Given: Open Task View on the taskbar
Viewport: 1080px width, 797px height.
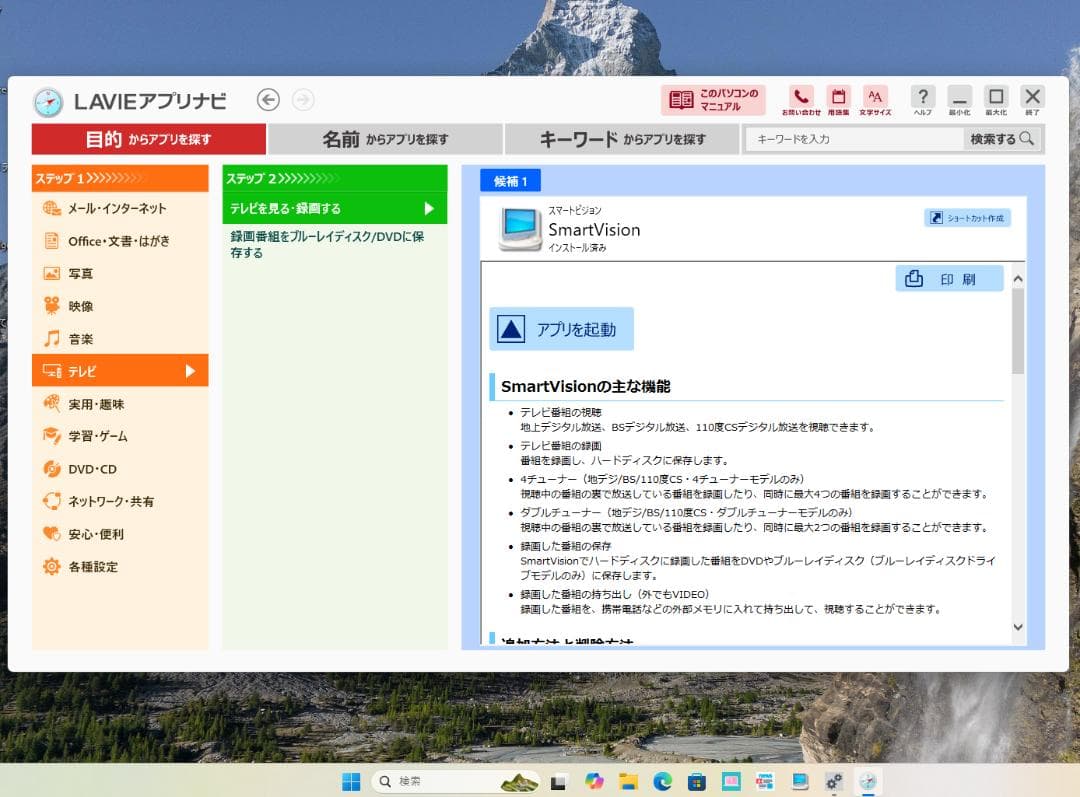Looking at the screenshot, I should (x=558, y=781).
